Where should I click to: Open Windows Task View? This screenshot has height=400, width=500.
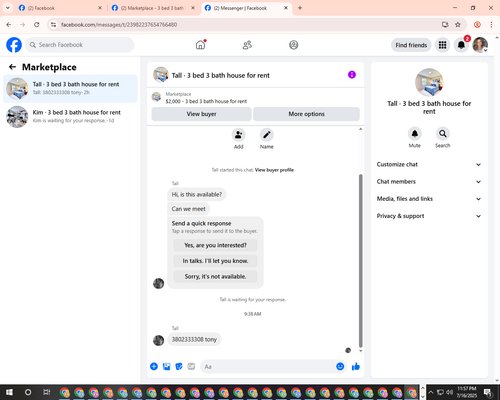click(47, 392)
